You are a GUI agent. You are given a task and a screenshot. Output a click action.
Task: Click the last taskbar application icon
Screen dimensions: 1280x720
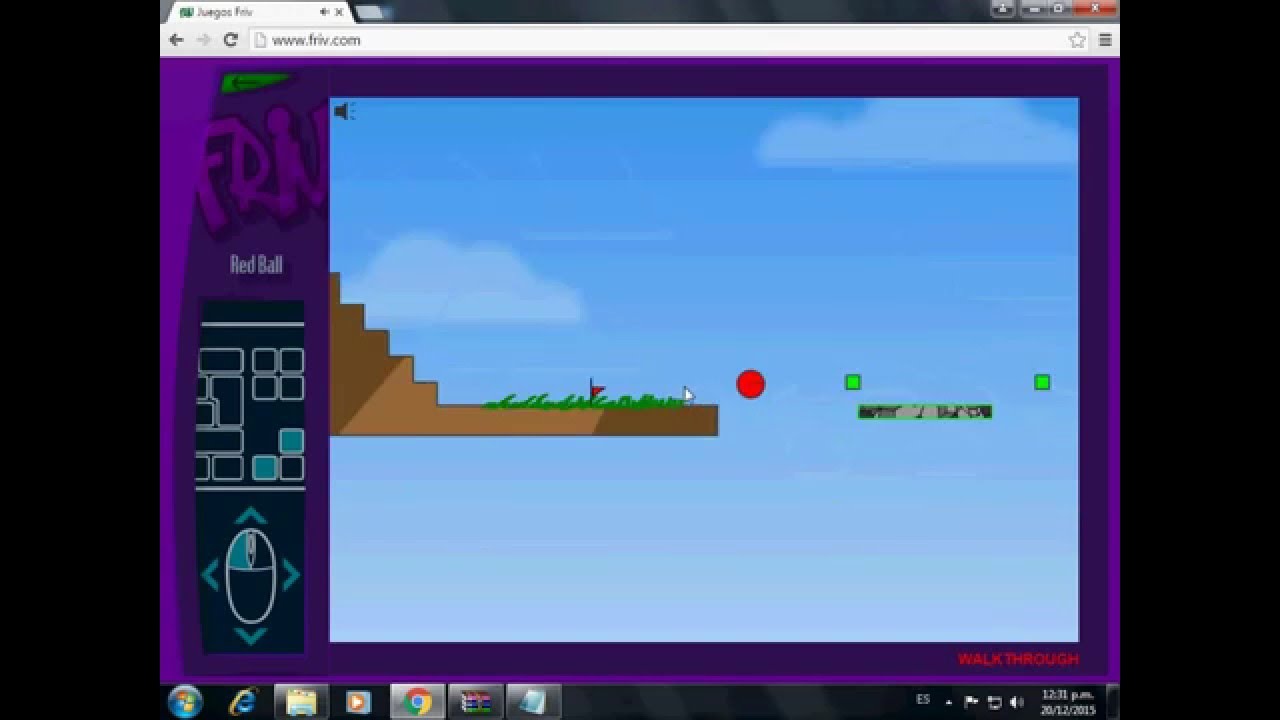(533, 702)
